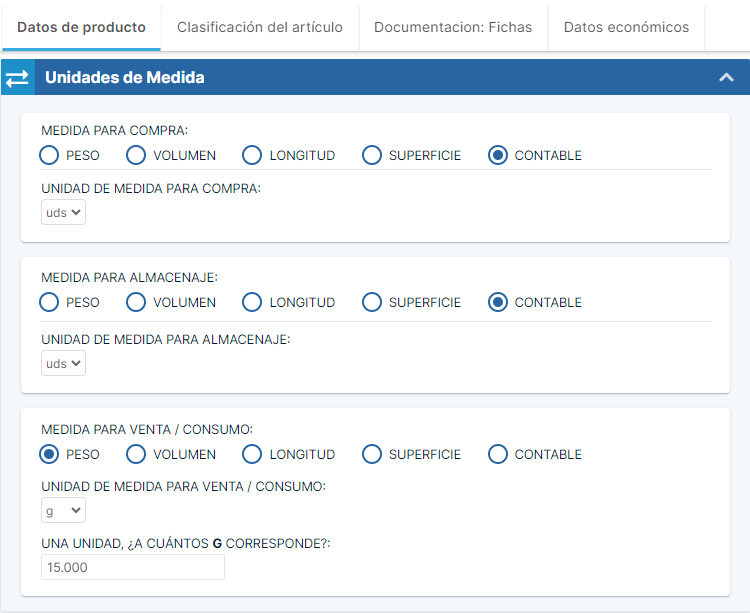The height and width of the screenshot is (613, 750).
Task: Click the grams per unit field showing 15.000
Action: pos(132,567)
